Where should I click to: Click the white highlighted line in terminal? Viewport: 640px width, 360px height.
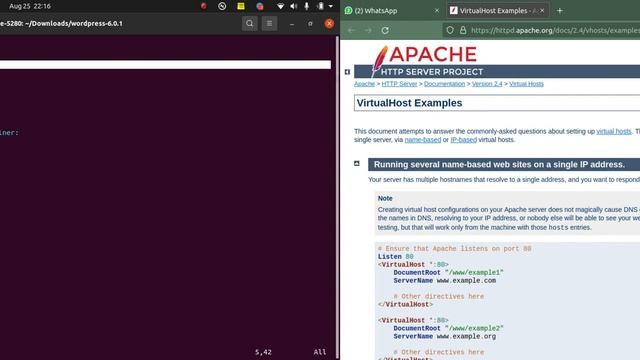[x=165, y=64]
